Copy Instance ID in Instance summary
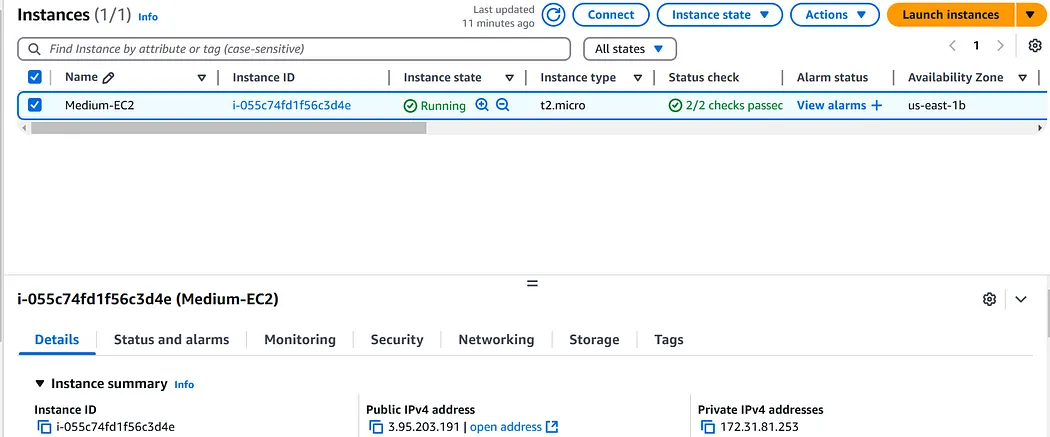Image resolution: width=1050 pixels, height=437 pixels. pos(44,427)
